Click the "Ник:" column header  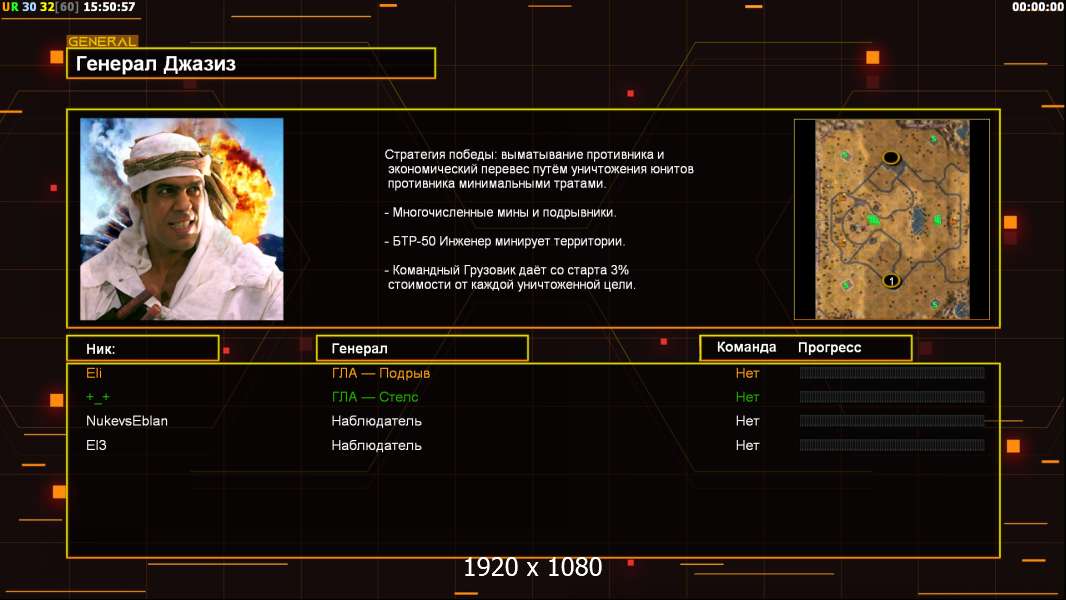(x=143, y=349)
